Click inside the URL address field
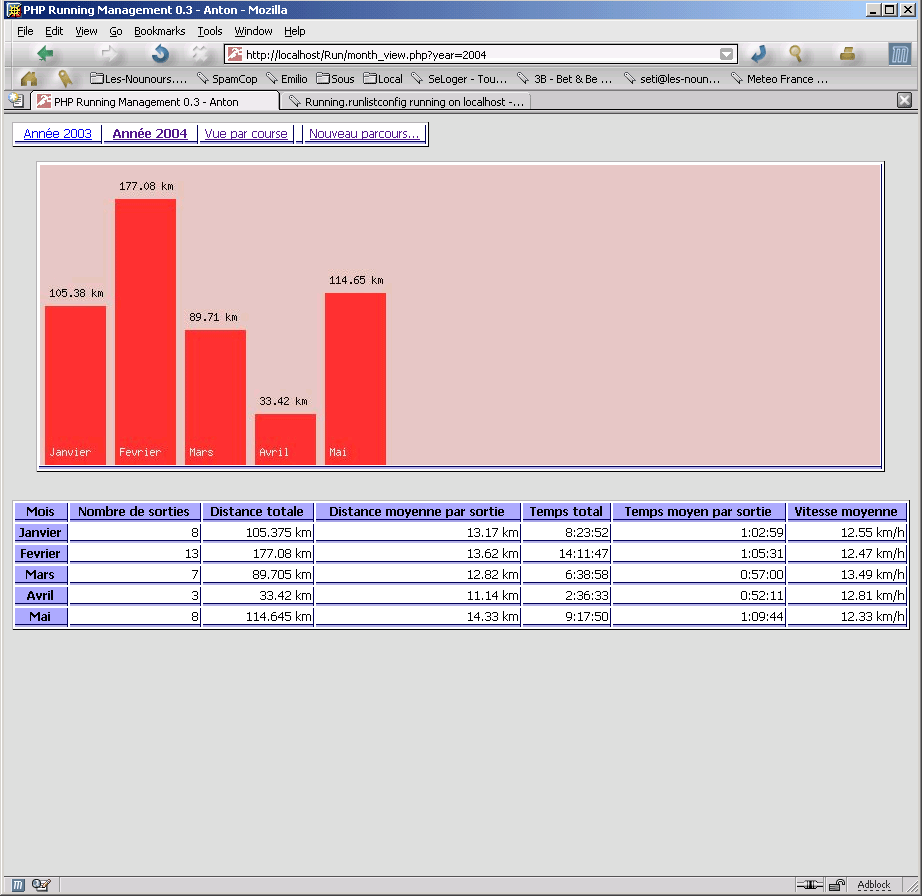The image size is (922, 896). (480, 55)
